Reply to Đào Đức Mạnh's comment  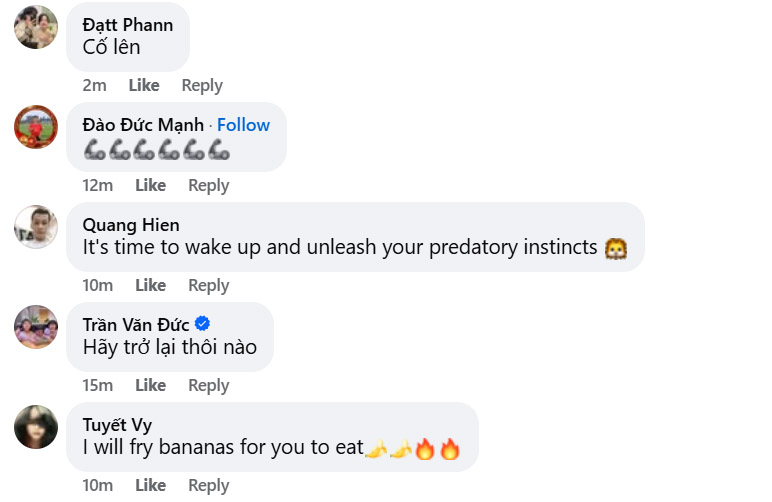tap(209, 186)
